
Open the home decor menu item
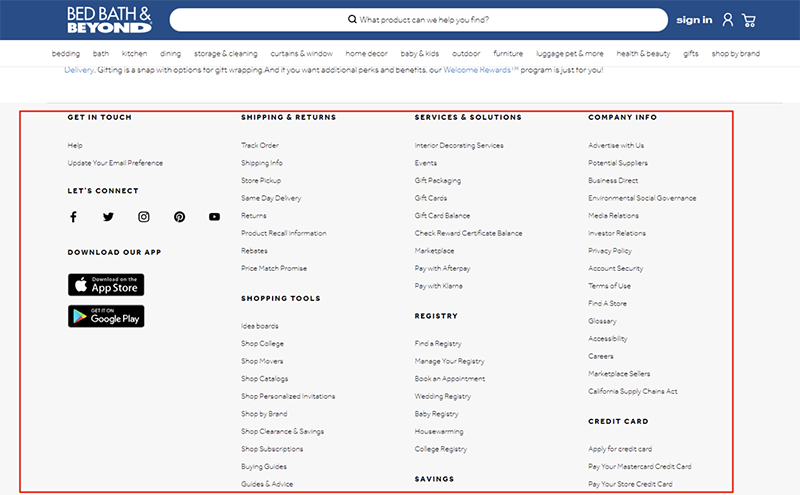(x=367, y=53)
